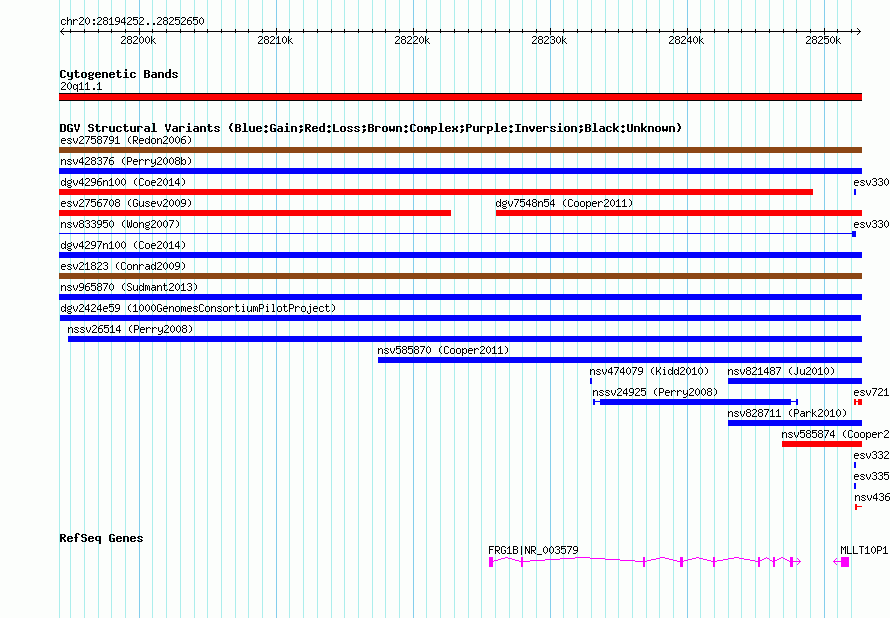
Task: Click the Cytogenetic Bands track title
Action: tap(119, 74)
